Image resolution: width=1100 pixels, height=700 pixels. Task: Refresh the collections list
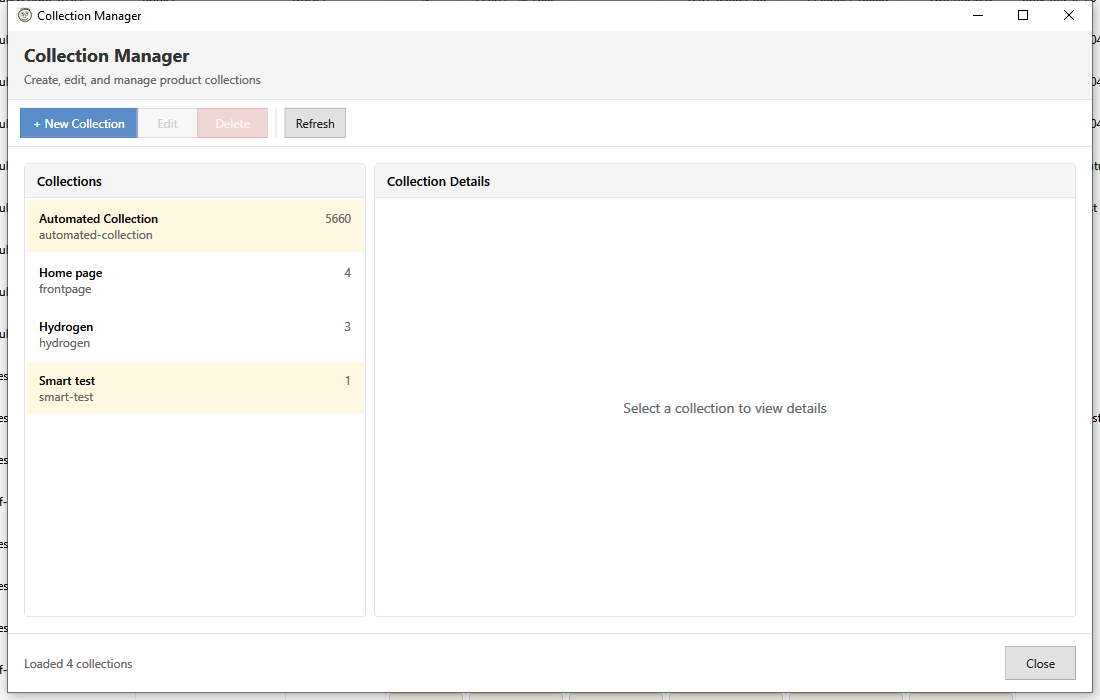pos(315,124)
